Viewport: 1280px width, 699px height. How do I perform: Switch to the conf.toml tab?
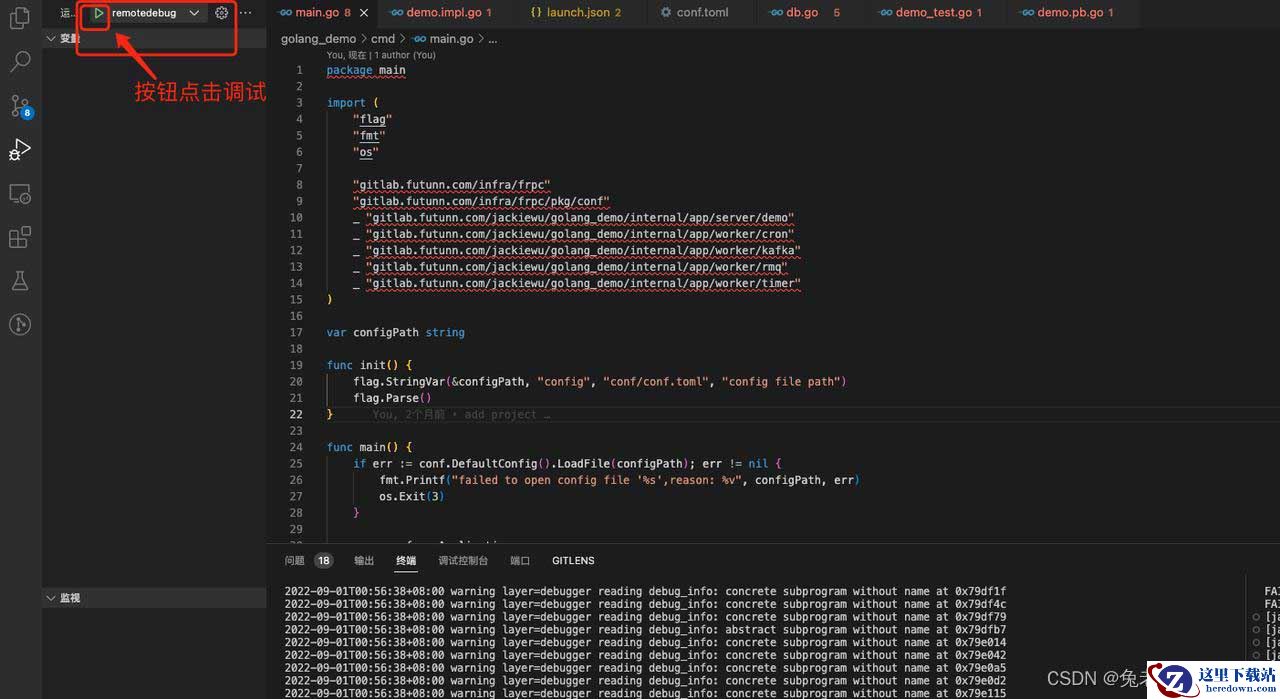[x=694, y=13]
